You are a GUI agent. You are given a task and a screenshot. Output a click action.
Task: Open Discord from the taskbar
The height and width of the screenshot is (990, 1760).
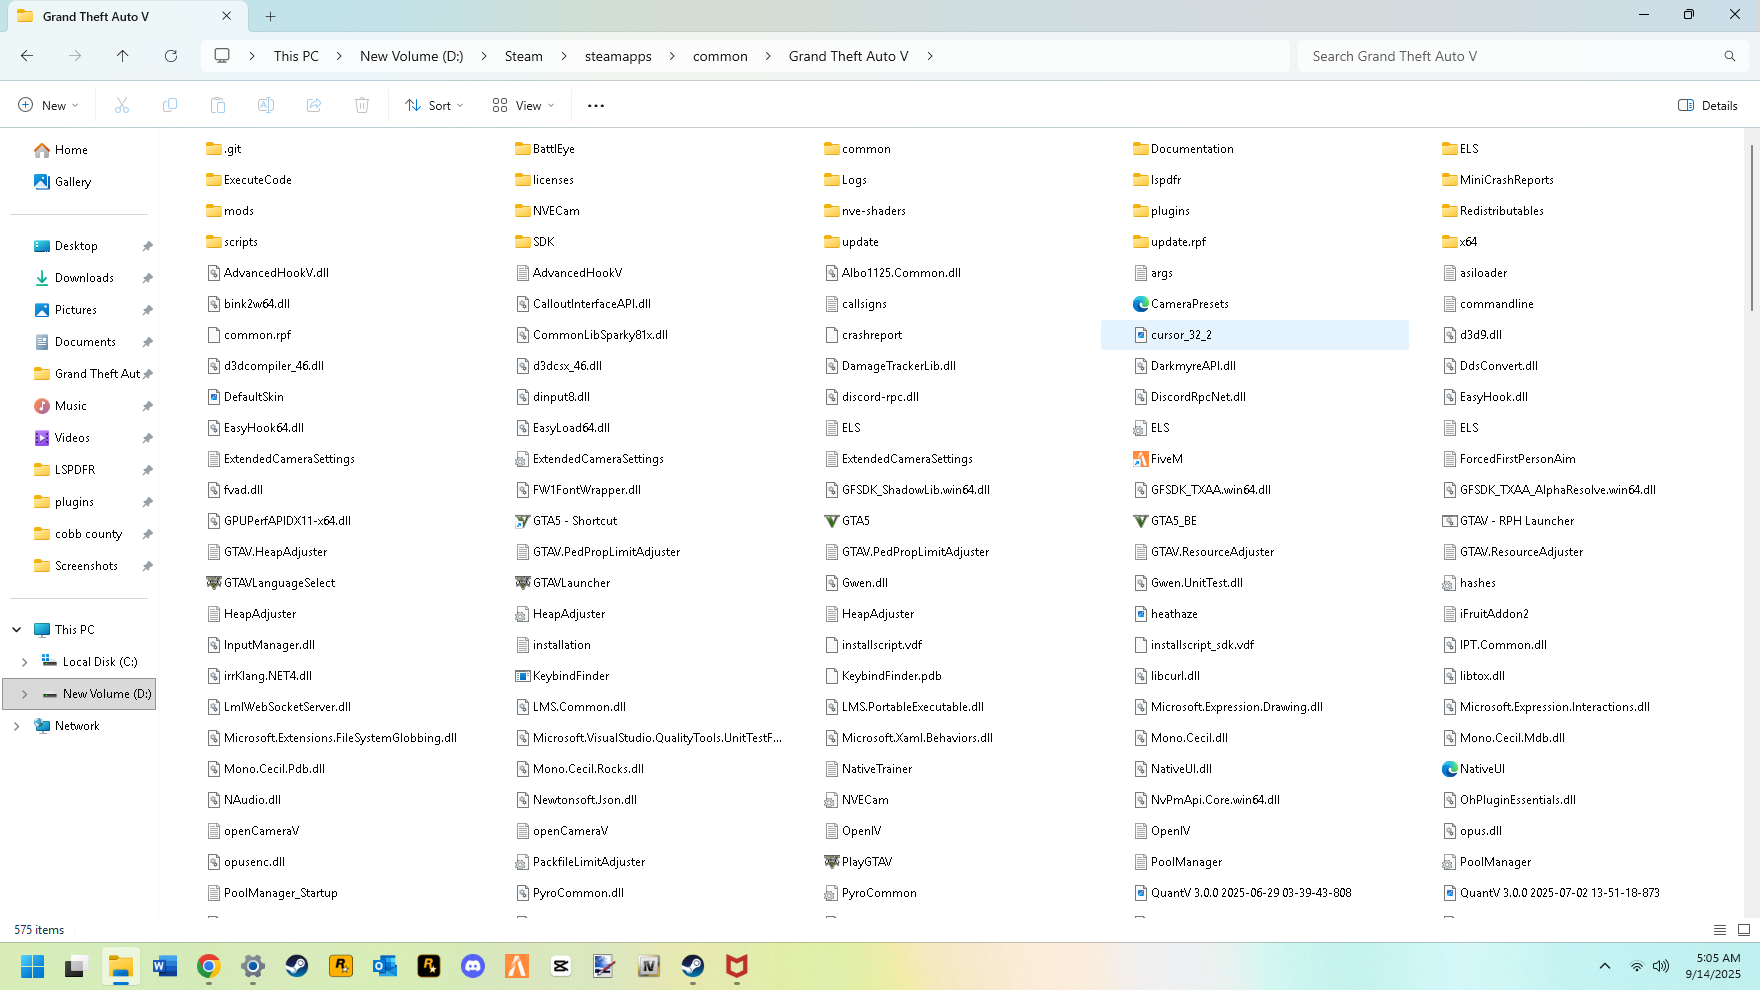[x=473, y=966]
